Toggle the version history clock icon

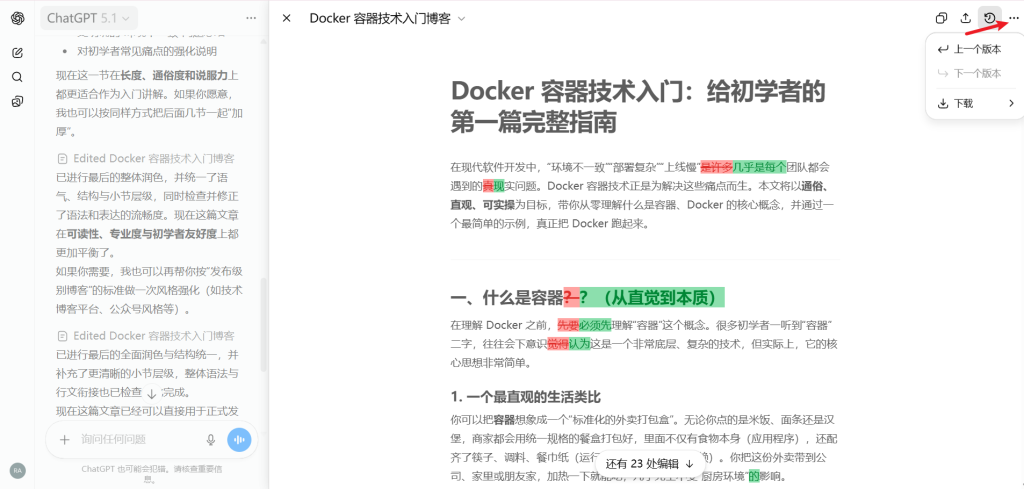[990, 18]
